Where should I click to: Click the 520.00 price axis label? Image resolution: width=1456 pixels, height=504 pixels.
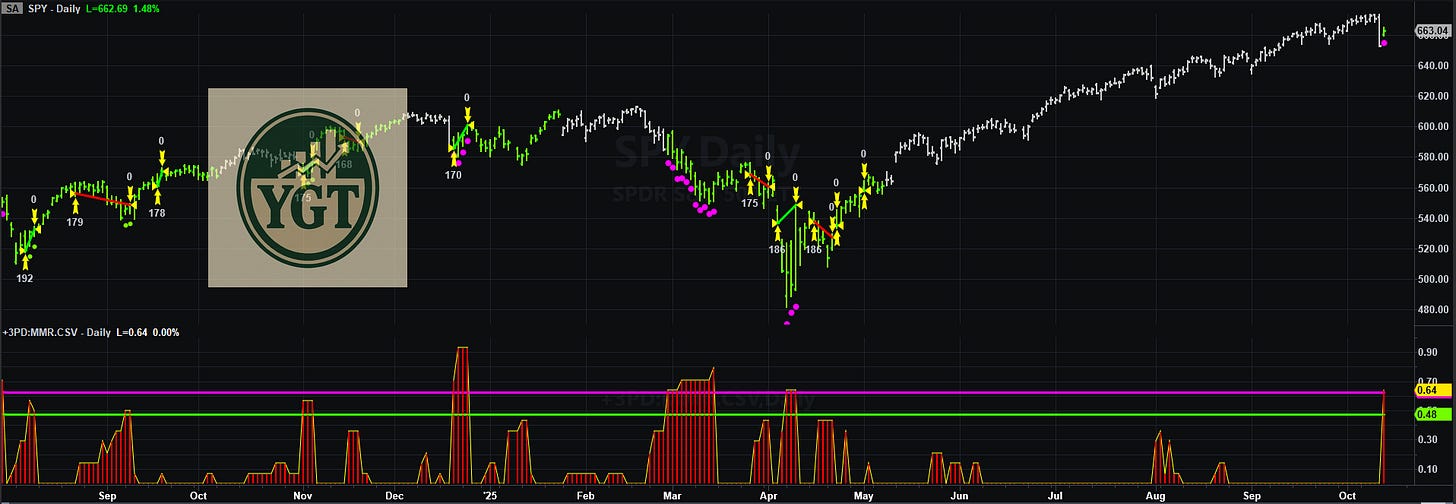coord(1432,249)
